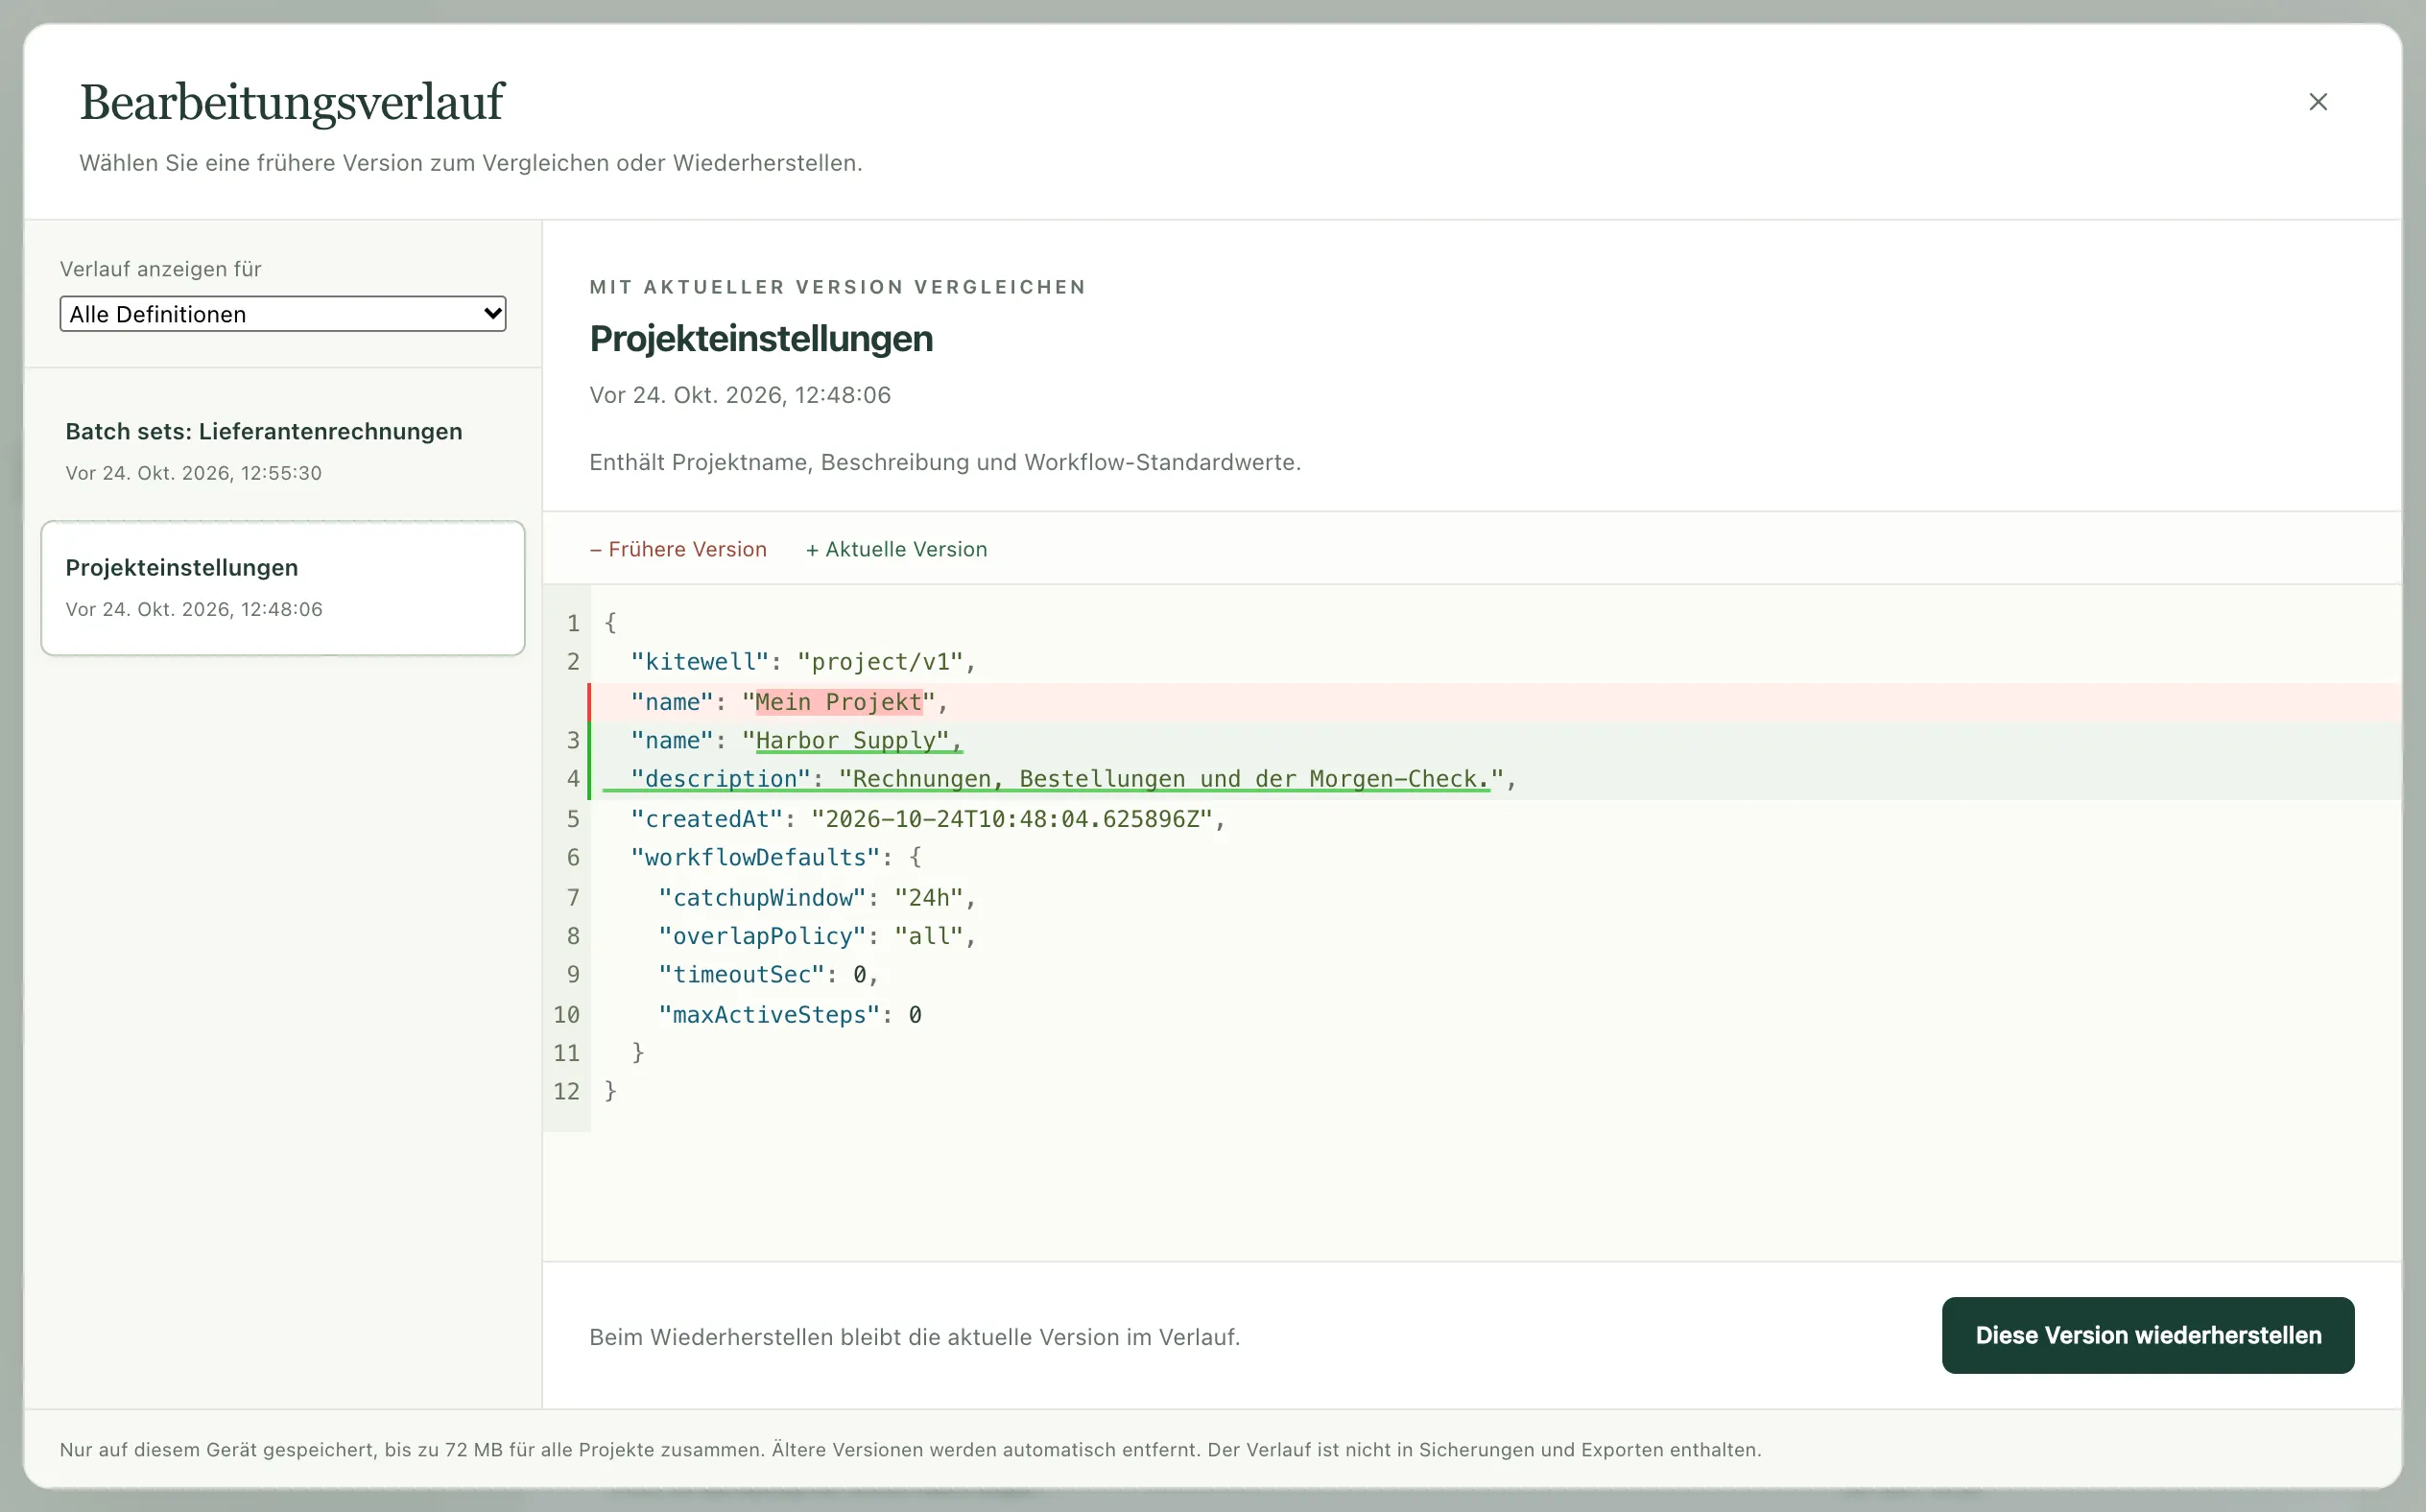Click the Frühere Version legend label
The height and width of the screenshot is (1512, 2426).
click(678, 549)
